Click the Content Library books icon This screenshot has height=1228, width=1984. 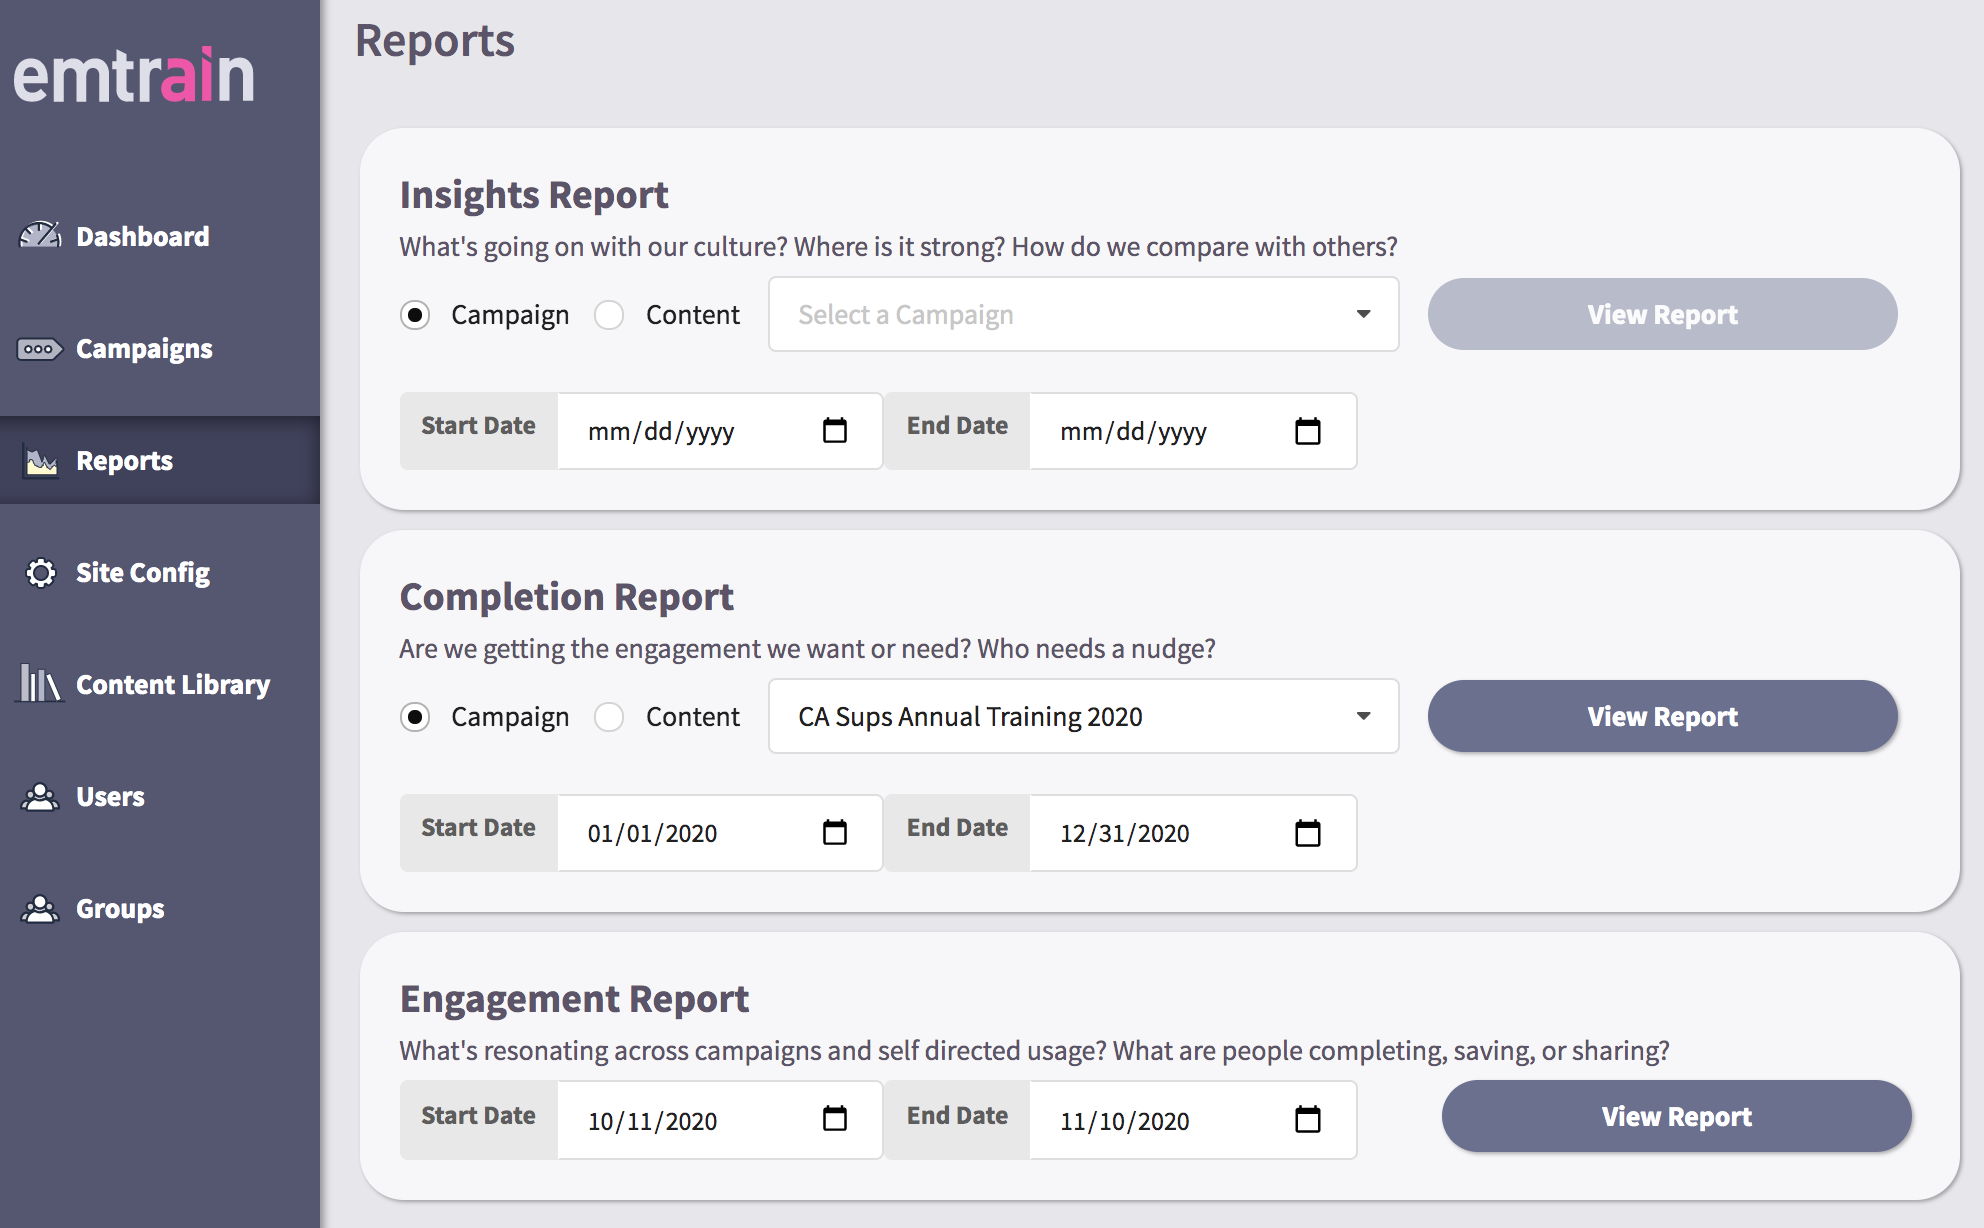tap(40, 684)
